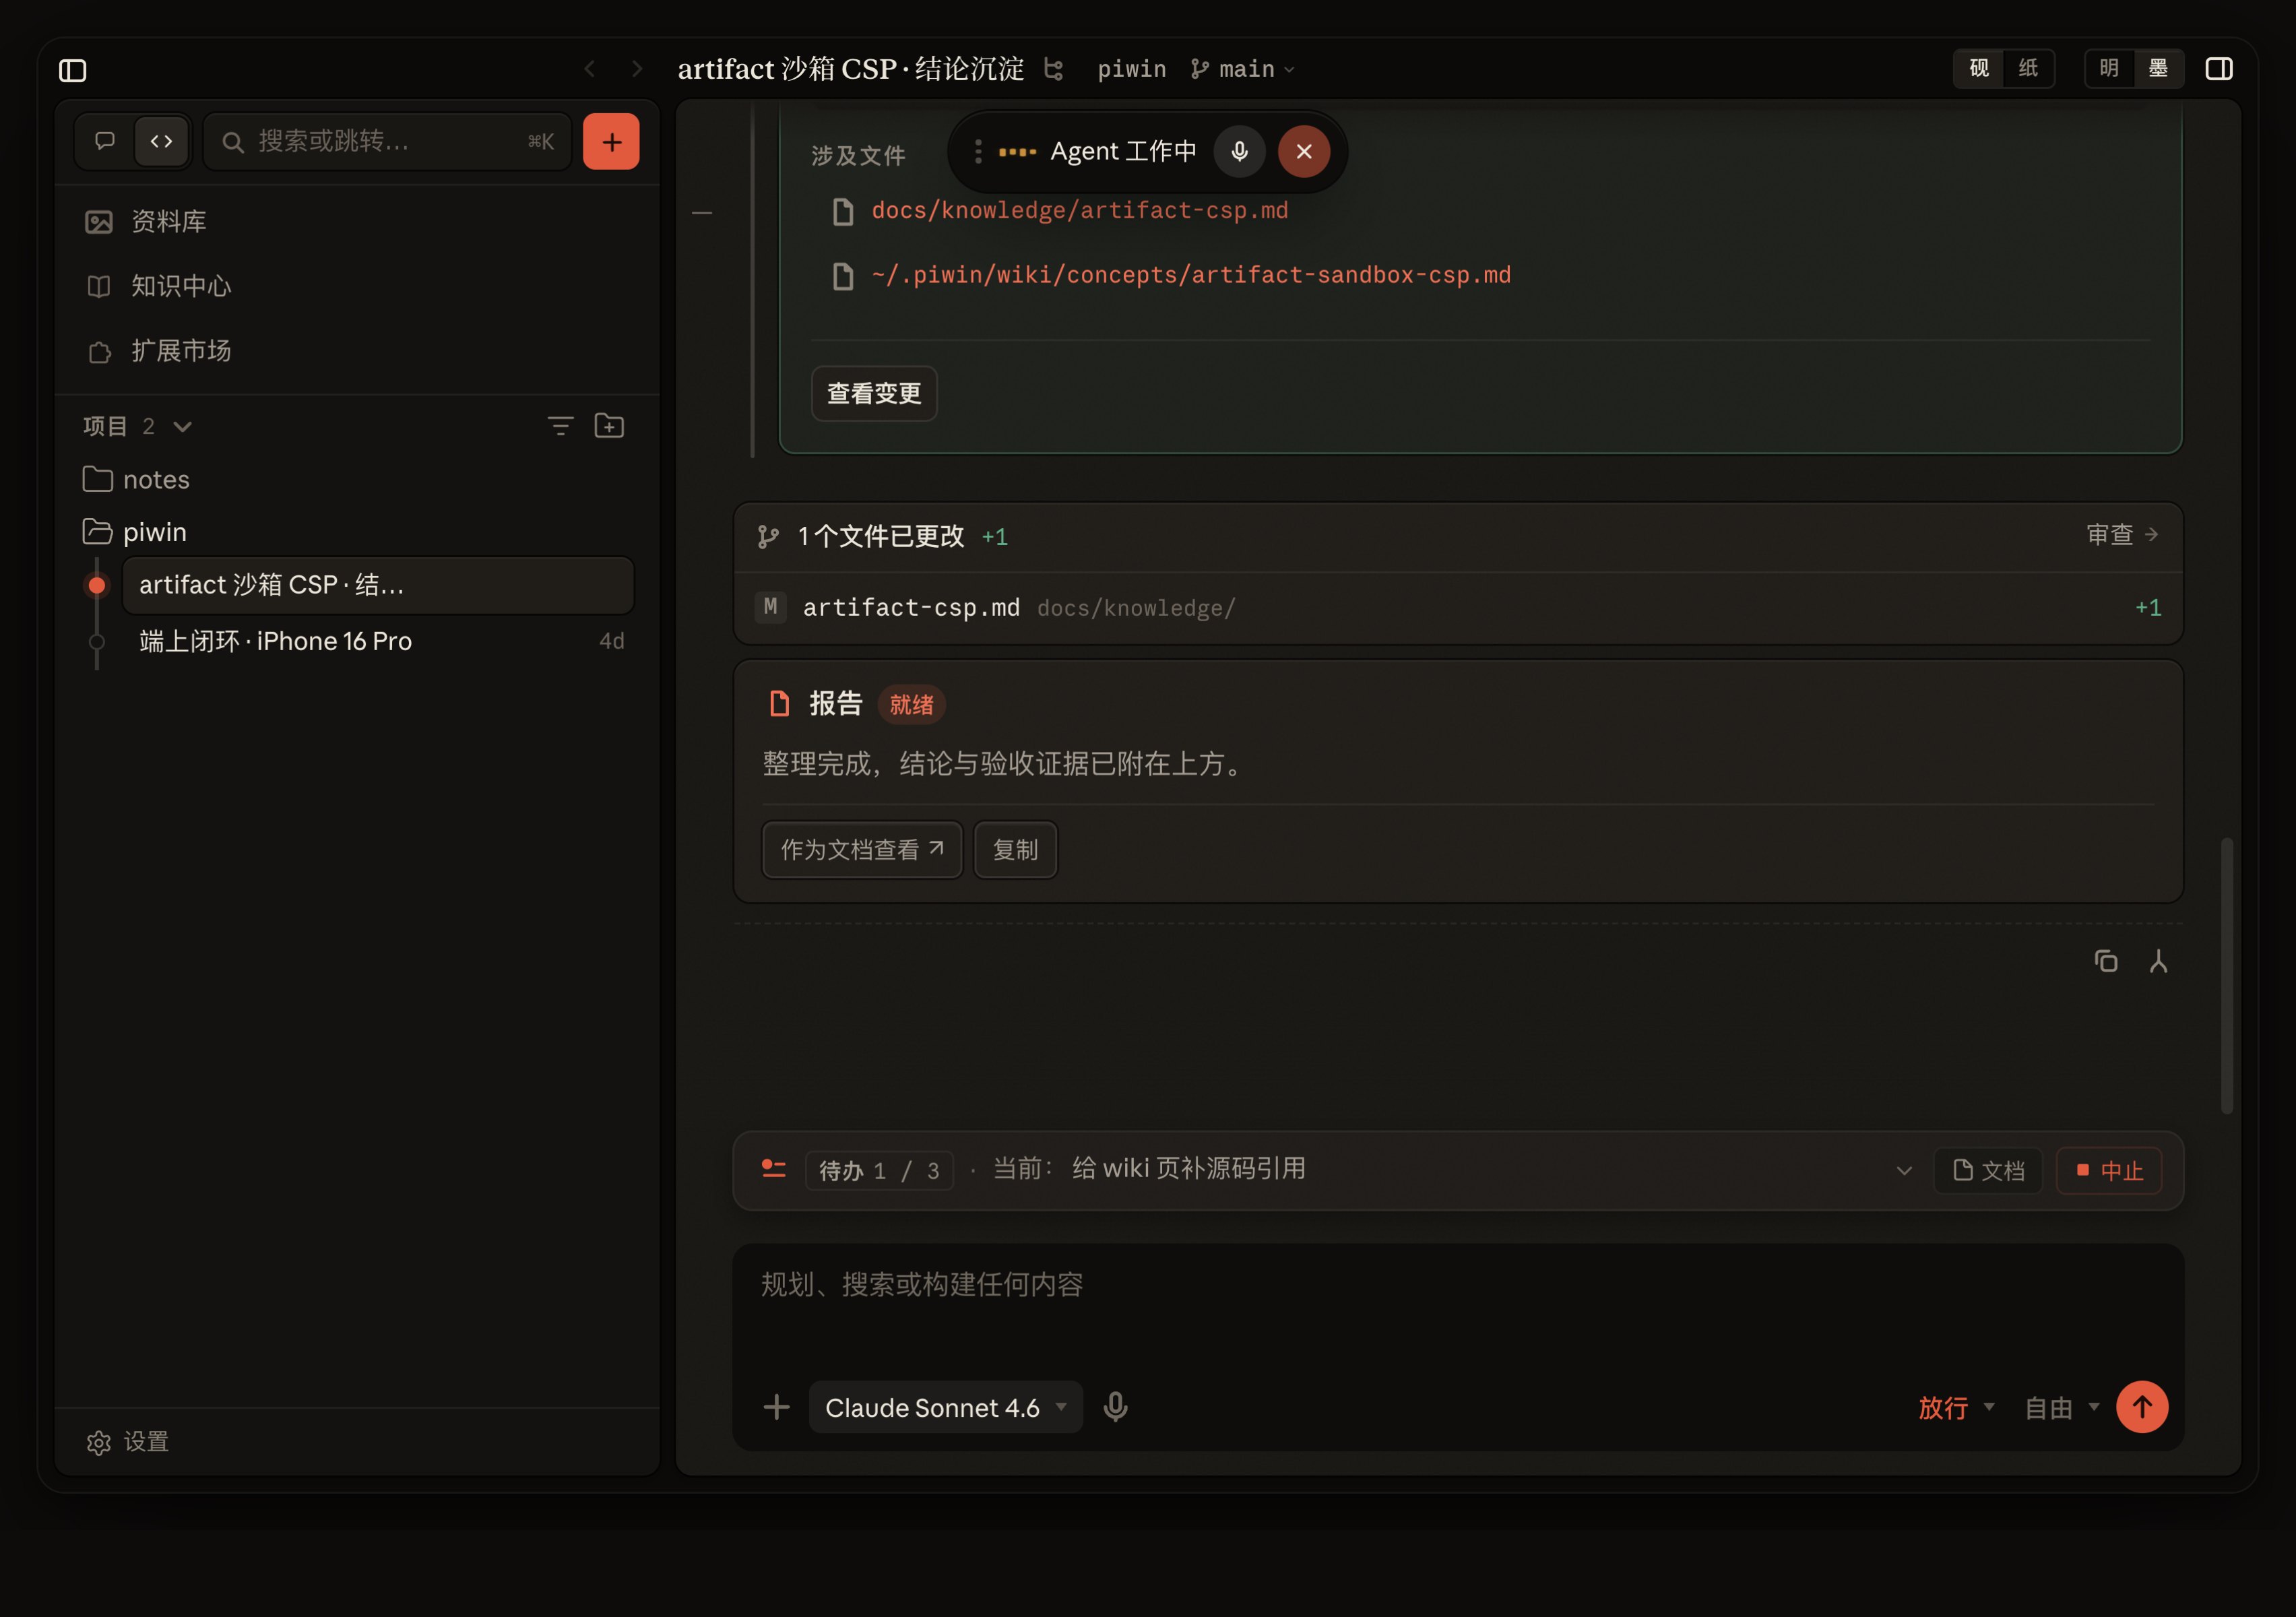Select the 端上闭环 · iPhone 16 Pro session
Image resolution: width=2296 pixels, height=1617 pixels.
[378, 641]
